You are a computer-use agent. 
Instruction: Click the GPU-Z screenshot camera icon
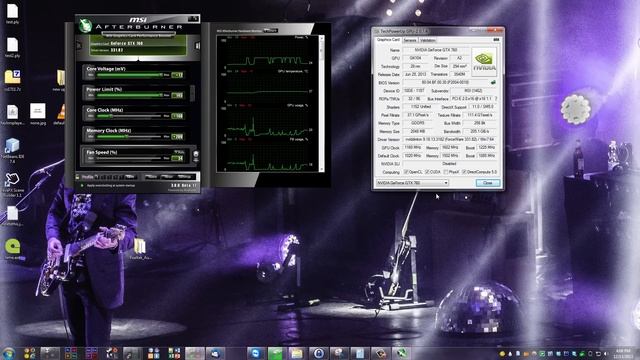point(496,40)
